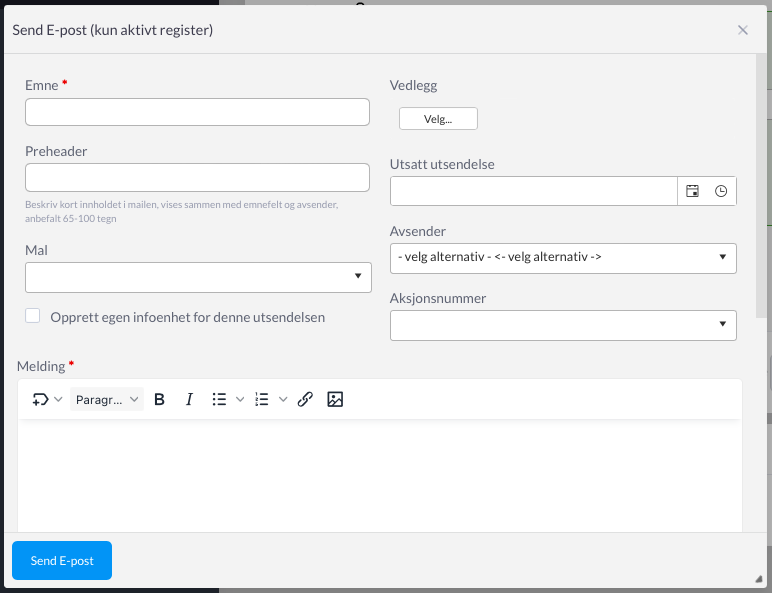Click Velg... to choose an attachment
Screen dimensions: 772x593
438,119
